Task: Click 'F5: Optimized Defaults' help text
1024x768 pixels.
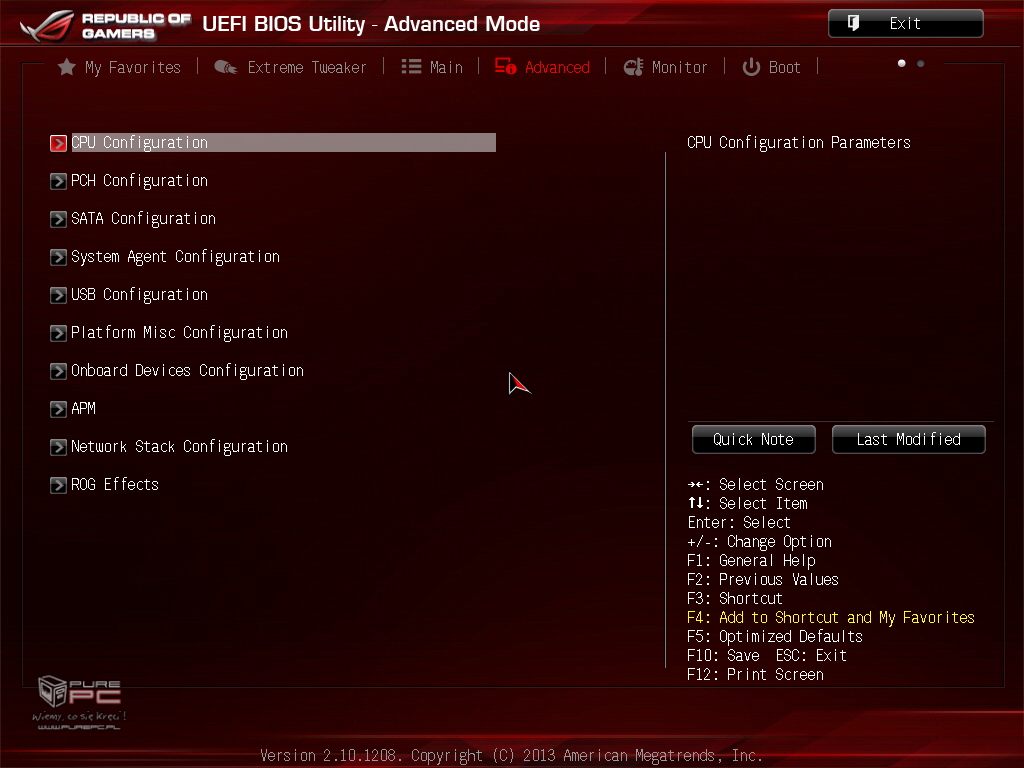Action: coord(775,637)
